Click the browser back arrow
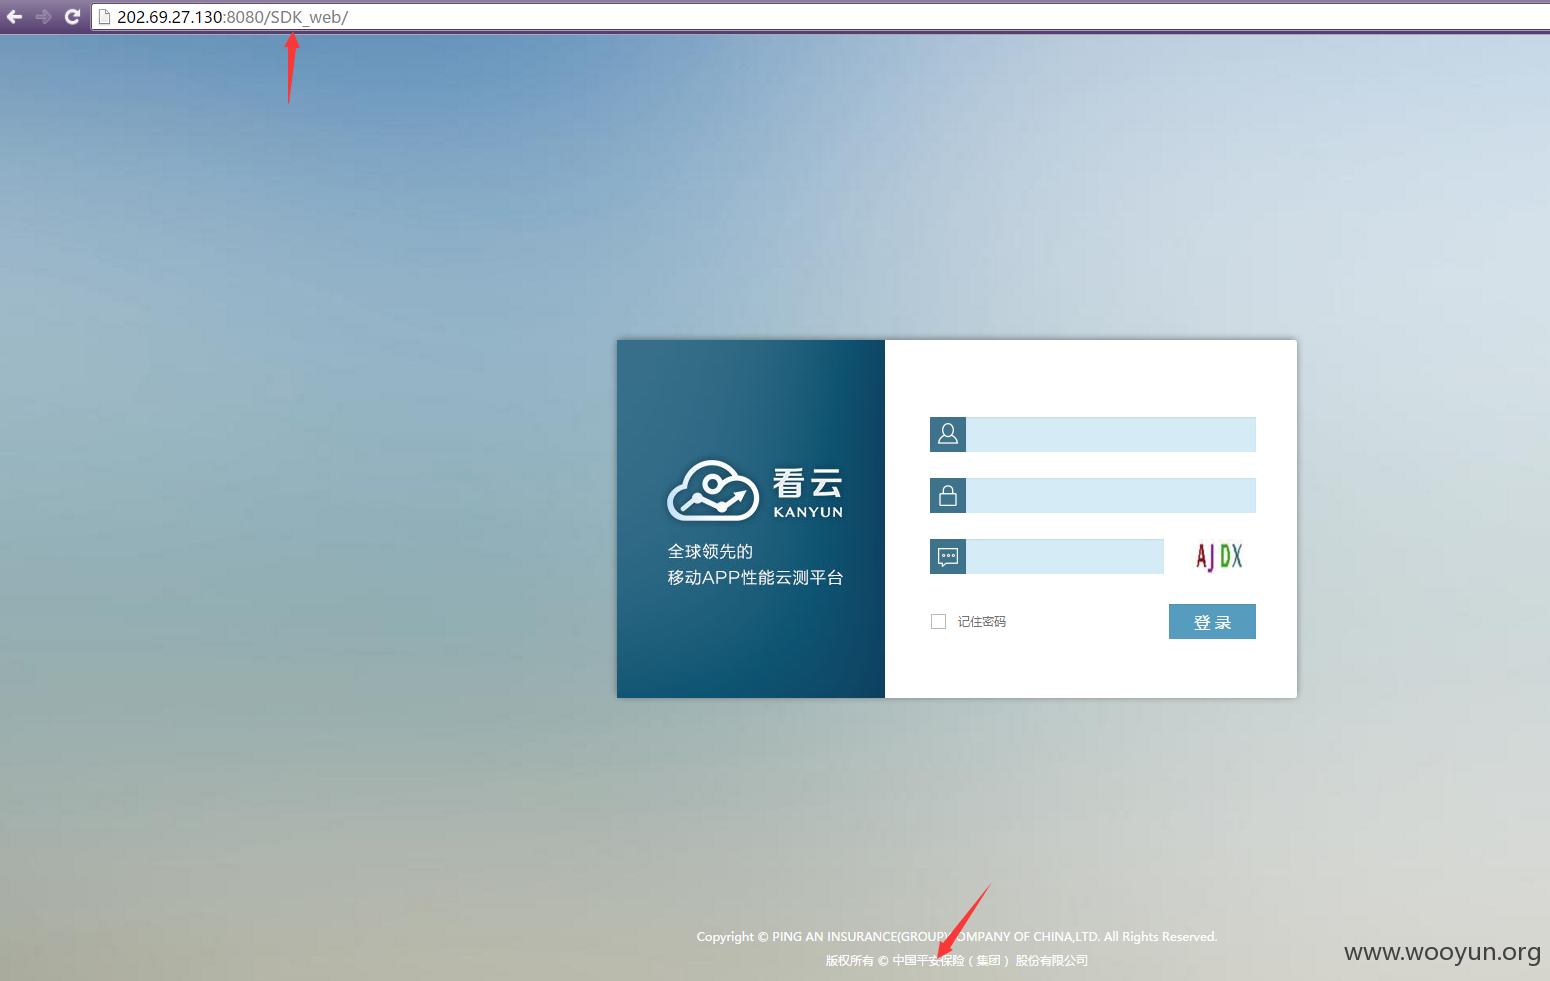Image resolution: width=1550 pixels, height=981 pixels. click(x=14, y=17)
